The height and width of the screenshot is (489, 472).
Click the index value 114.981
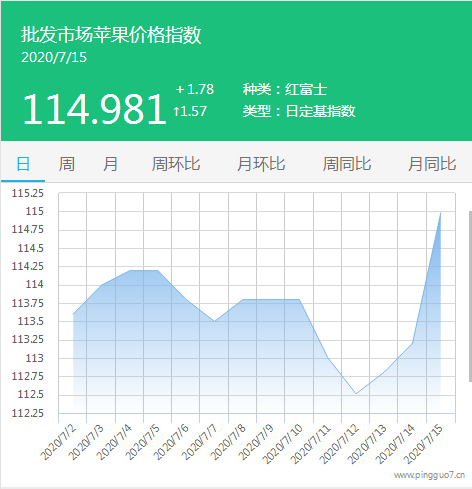pos(94,109)
